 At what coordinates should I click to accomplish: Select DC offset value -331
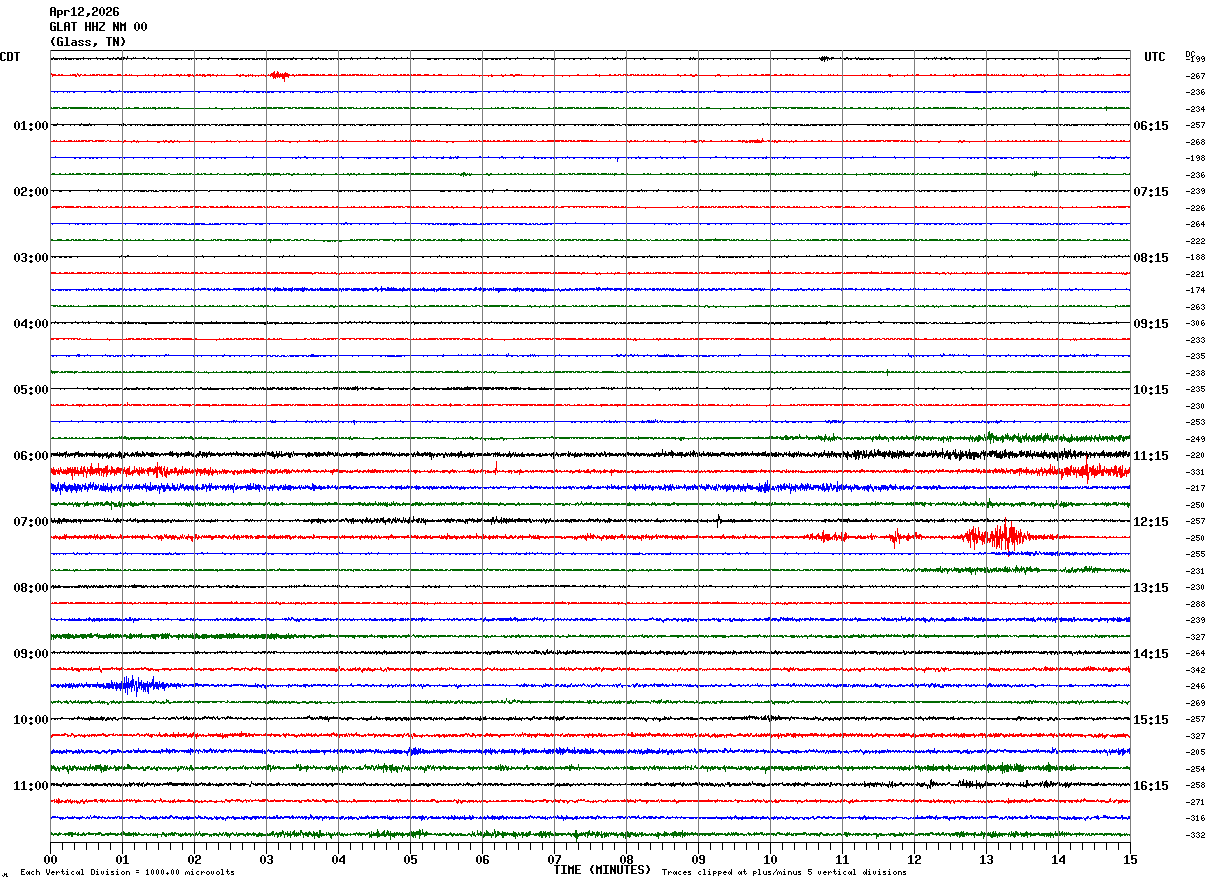click(x=1195, y=472)
